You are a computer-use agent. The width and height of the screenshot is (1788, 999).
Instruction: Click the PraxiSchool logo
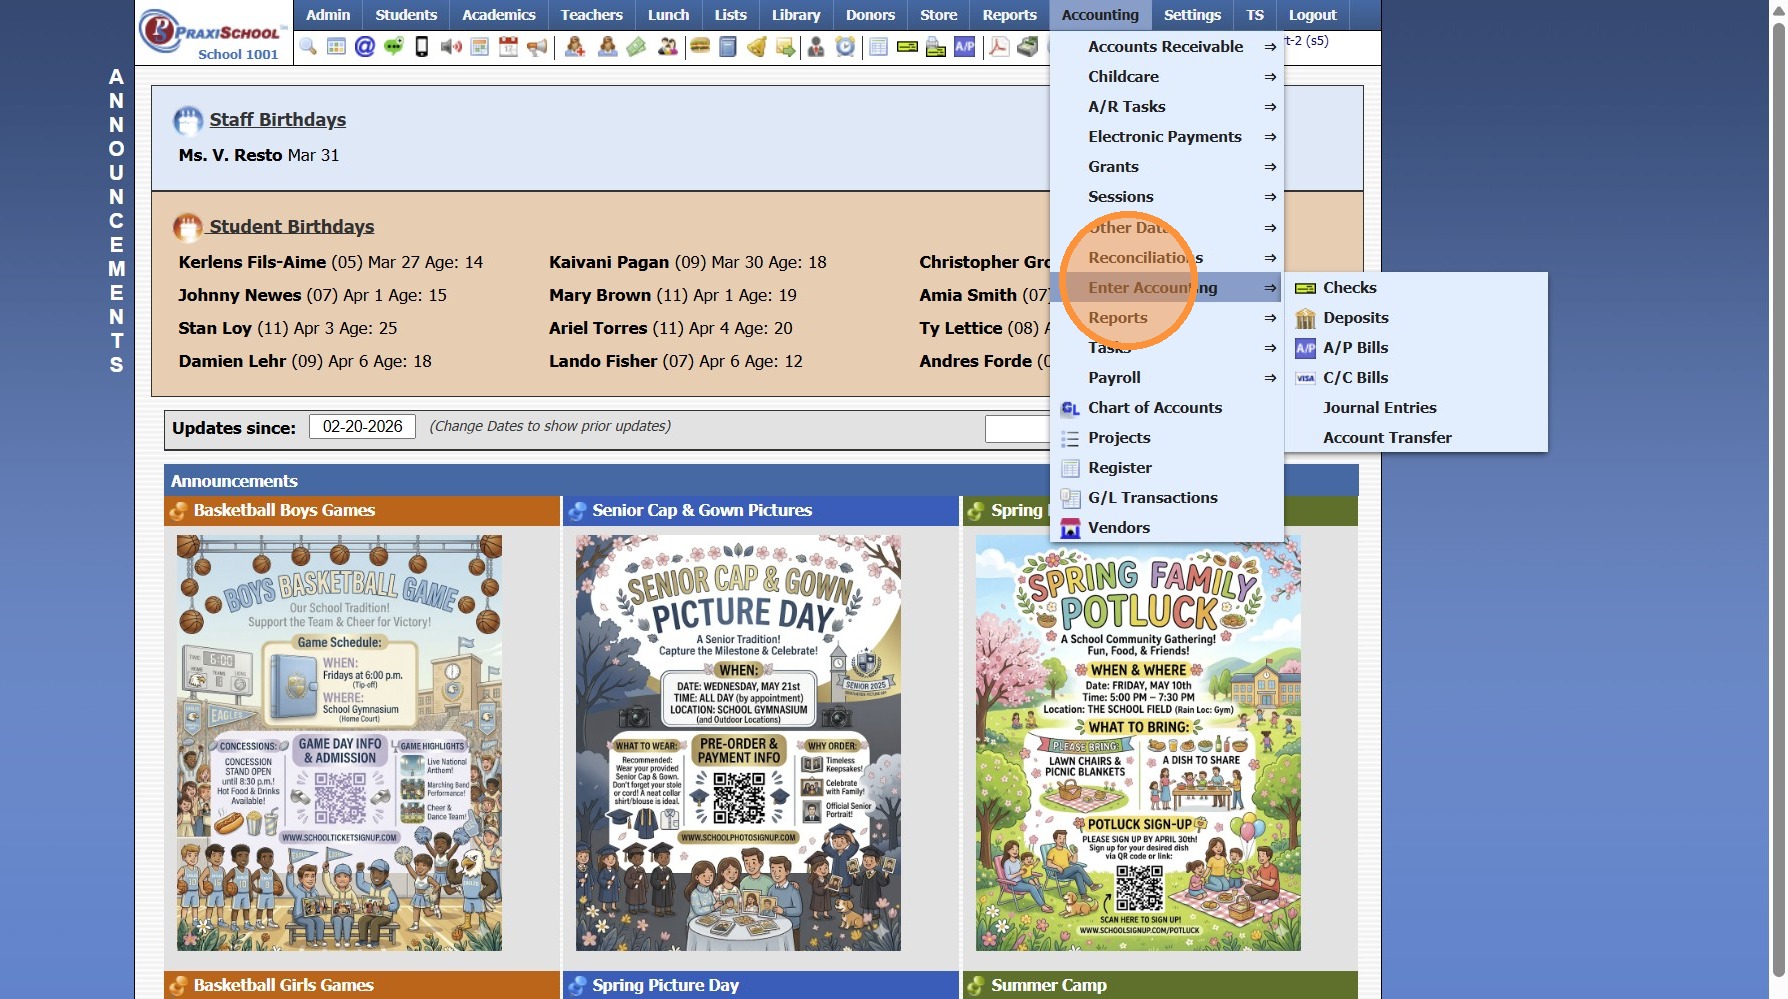point(214,33)
